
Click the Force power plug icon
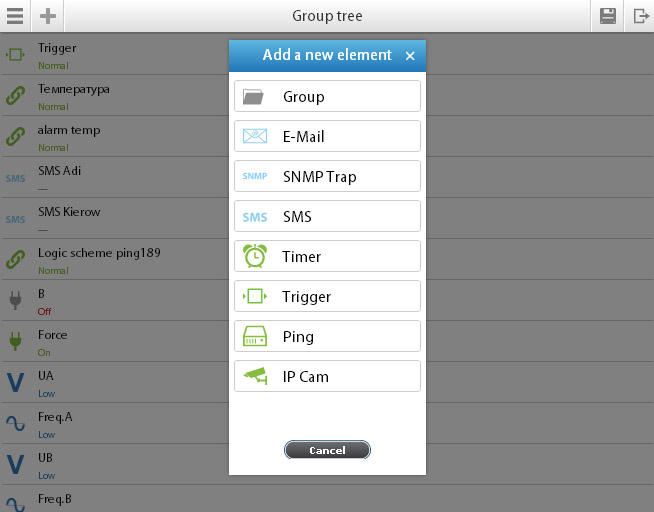(15, 341)
